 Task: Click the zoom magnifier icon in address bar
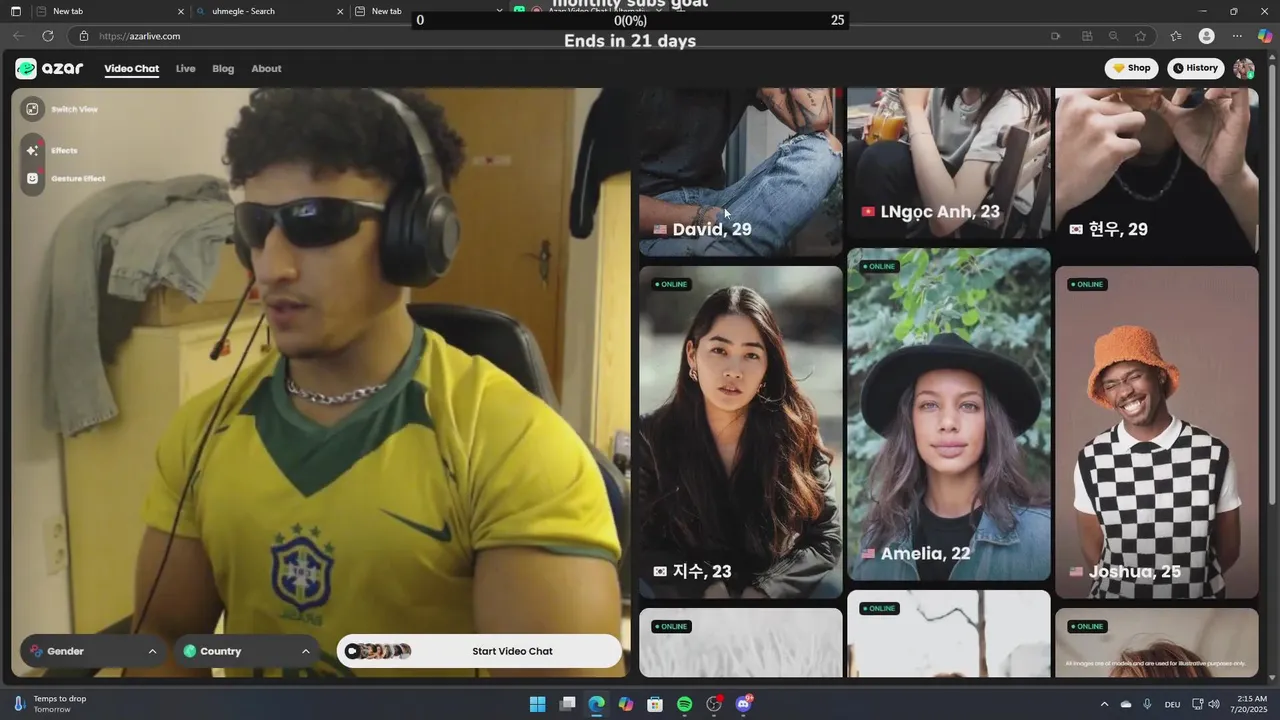1113,36
